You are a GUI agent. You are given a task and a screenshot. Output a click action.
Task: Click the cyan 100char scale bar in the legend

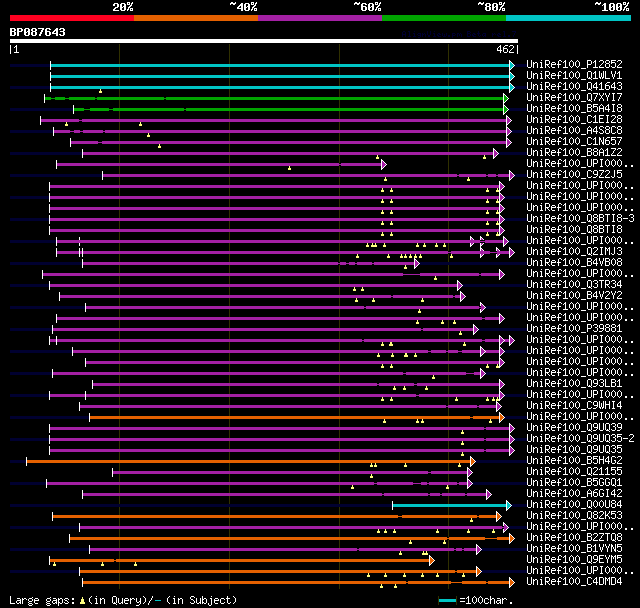click(447, 600)
